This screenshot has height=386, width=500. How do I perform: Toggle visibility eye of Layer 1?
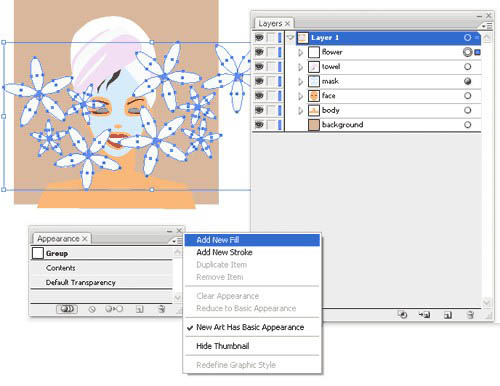click(259, 38)
